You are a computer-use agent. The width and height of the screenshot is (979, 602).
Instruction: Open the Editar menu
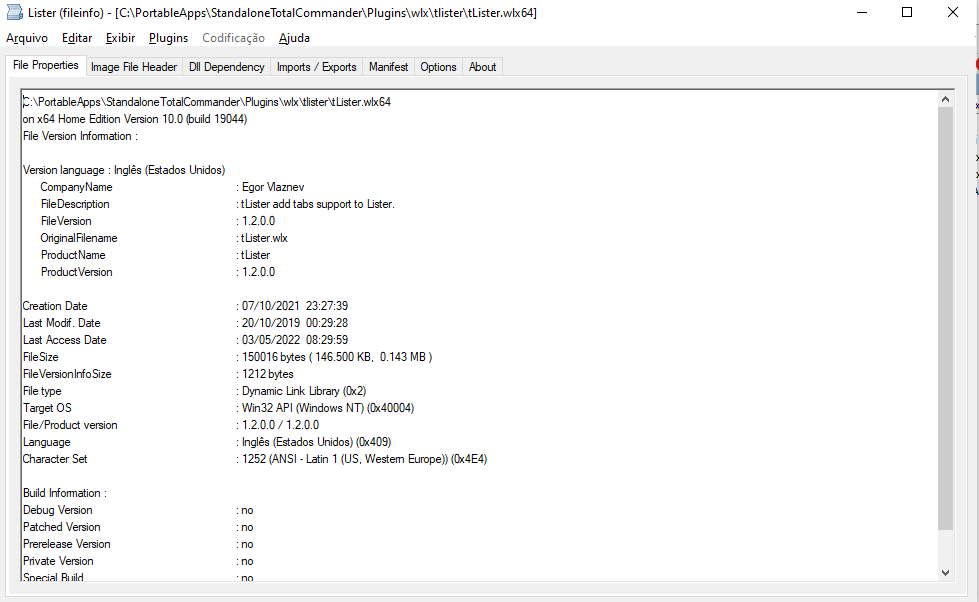(x=76, y=37)
